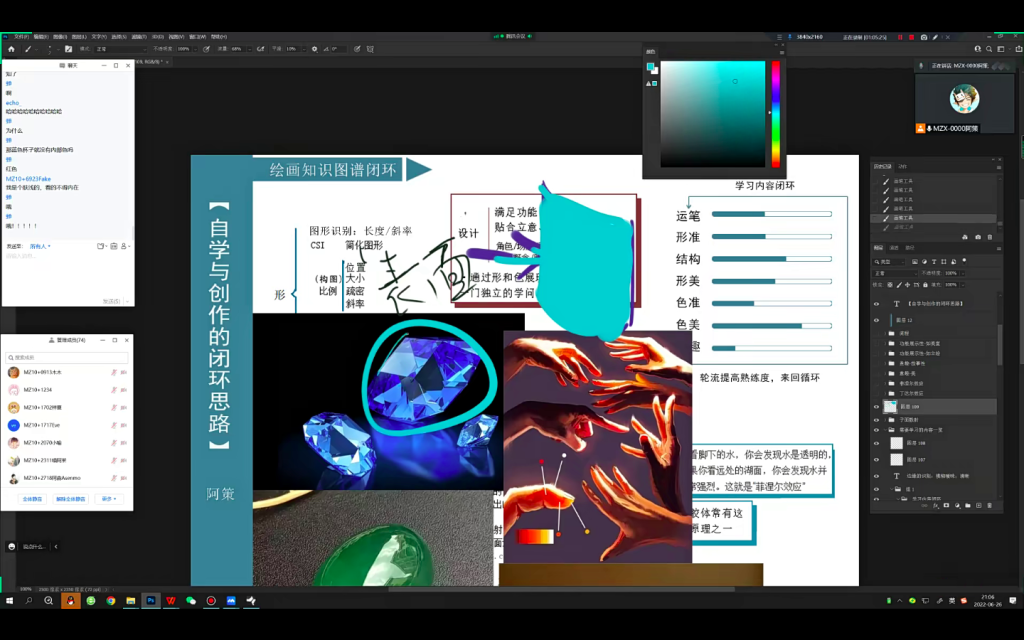Open the 更多 dropdown in members window
The image size is (1024, 640).
(108, 498)
